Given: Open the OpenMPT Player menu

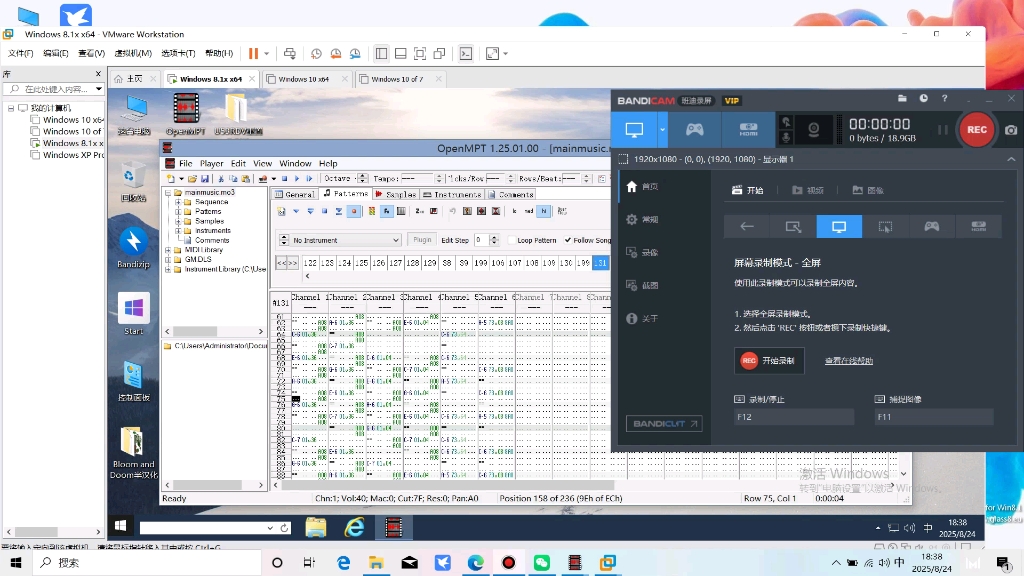Looking at the screenshot, I should 212,163.
